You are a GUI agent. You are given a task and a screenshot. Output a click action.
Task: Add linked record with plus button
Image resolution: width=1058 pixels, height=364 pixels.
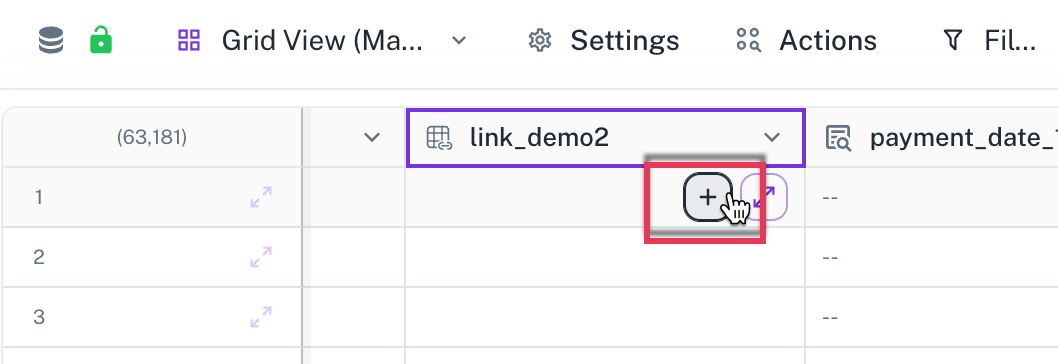point(708,197)
